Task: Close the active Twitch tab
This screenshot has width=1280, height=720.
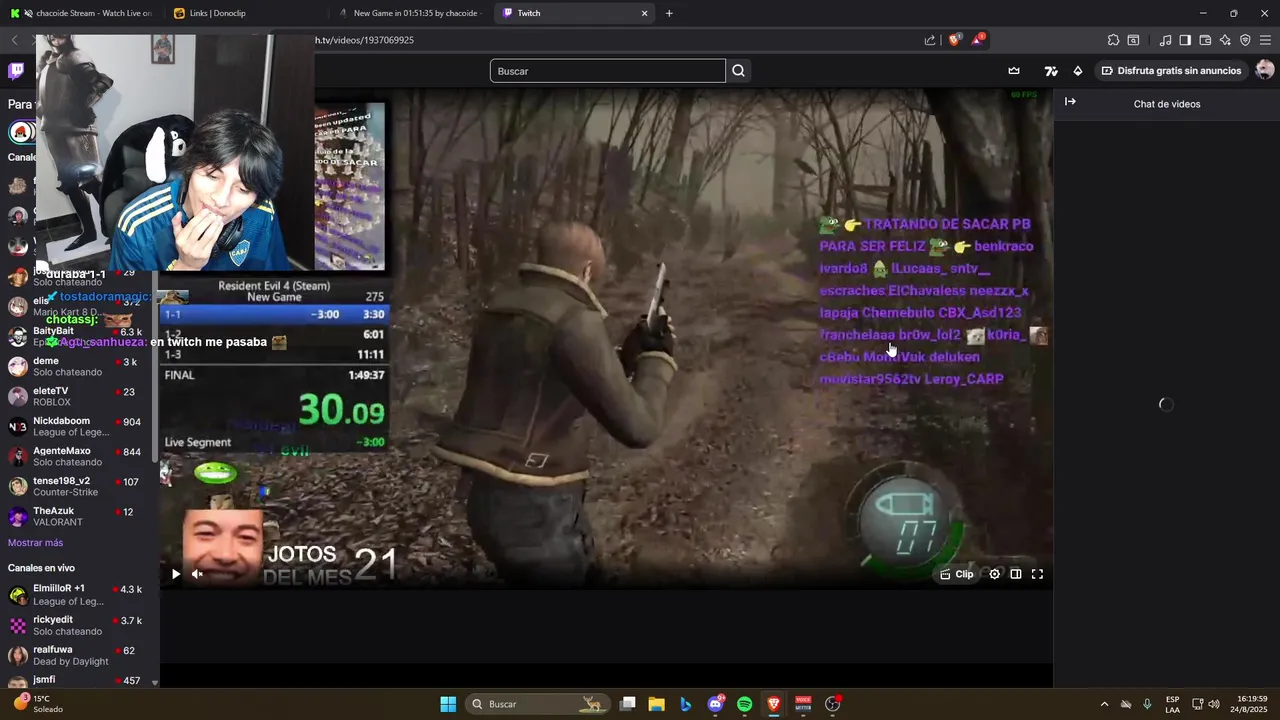Action: pyautogui.click(x=644, y=13)
